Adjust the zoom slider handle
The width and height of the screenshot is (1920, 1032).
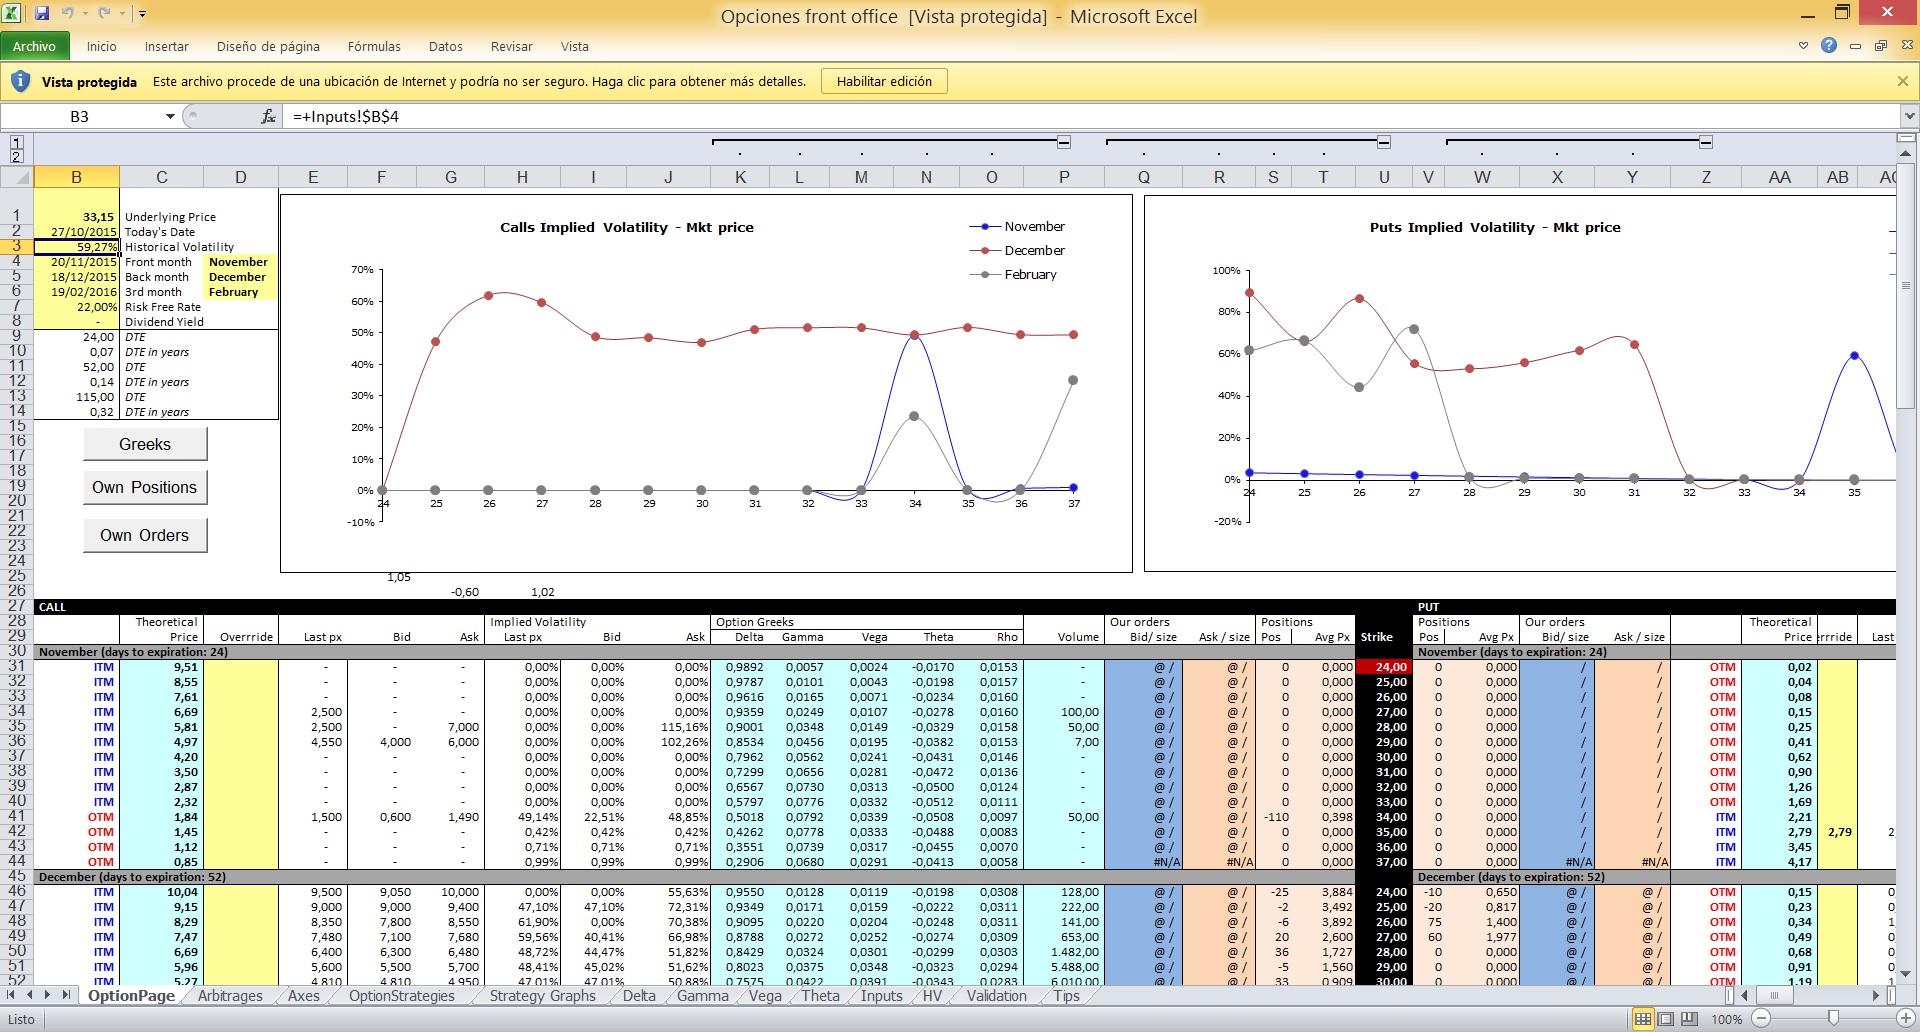click(x=1833, y=1019)
